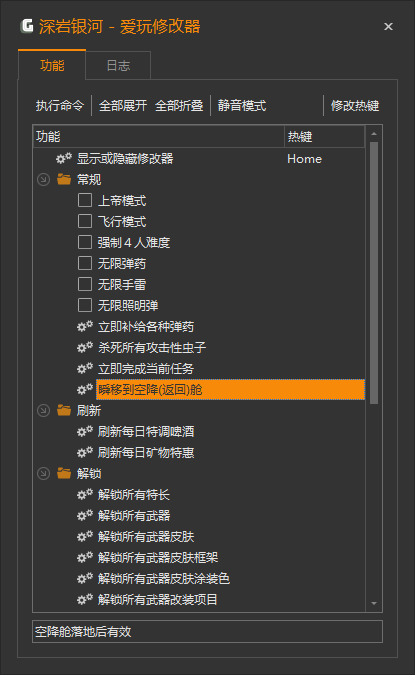This screenshot has height=675, width=415.
Task: Collapse the 常规 group arrow
Action: coord(43,180)
